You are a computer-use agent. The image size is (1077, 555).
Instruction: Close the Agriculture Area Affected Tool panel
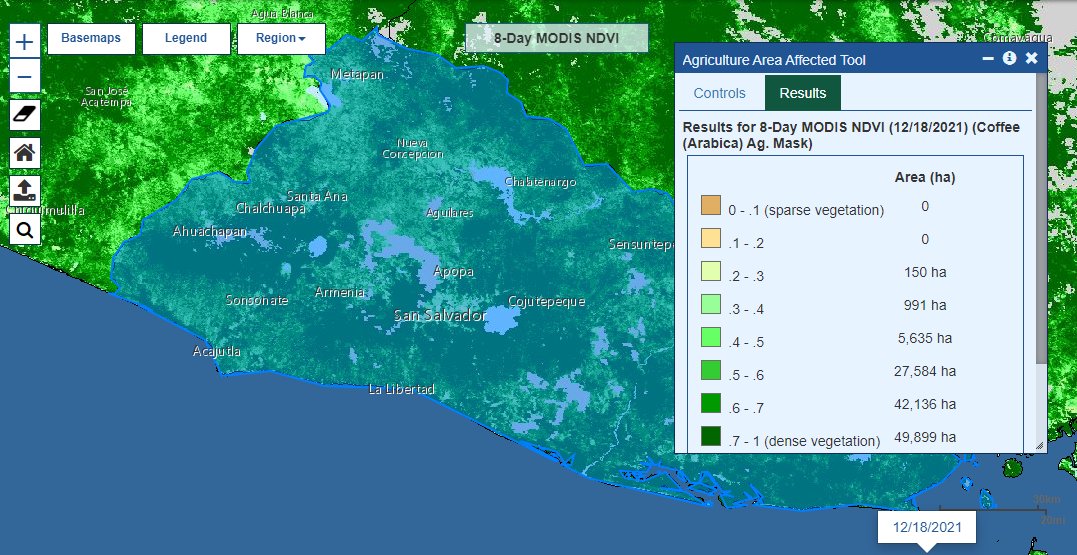coord(1031,58)
